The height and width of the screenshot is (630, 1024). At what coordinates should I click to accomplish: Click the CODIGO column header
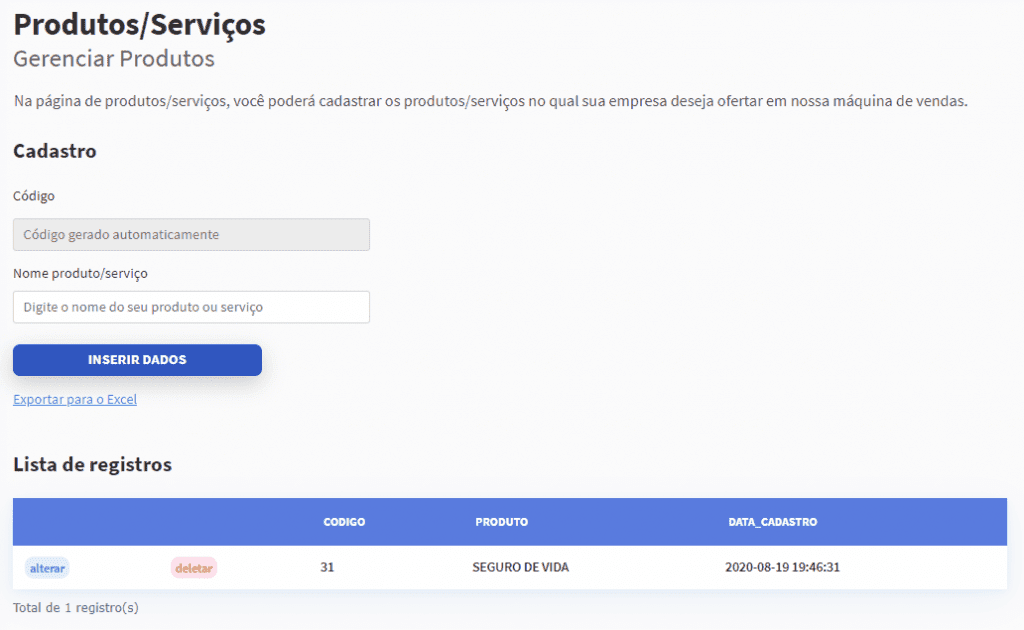tap(344, 522)
